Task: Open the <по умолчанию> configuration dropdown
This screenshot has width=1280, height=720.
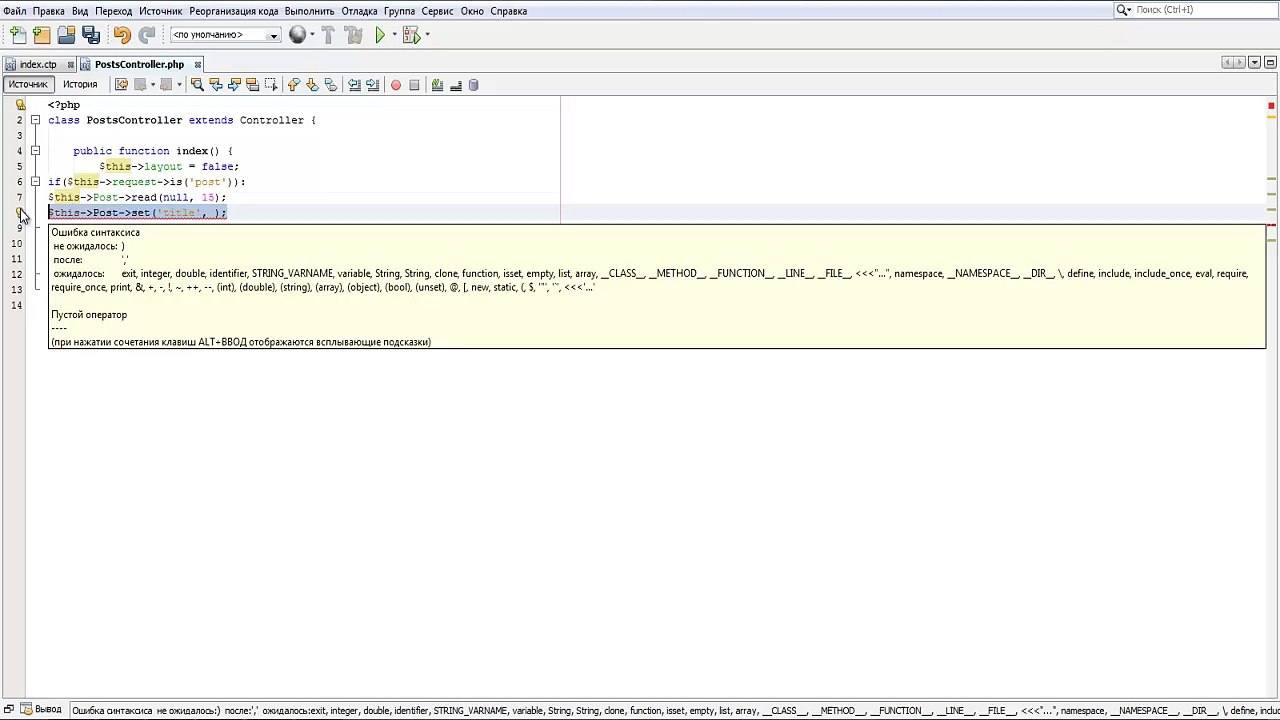Action: click(225, 35)
